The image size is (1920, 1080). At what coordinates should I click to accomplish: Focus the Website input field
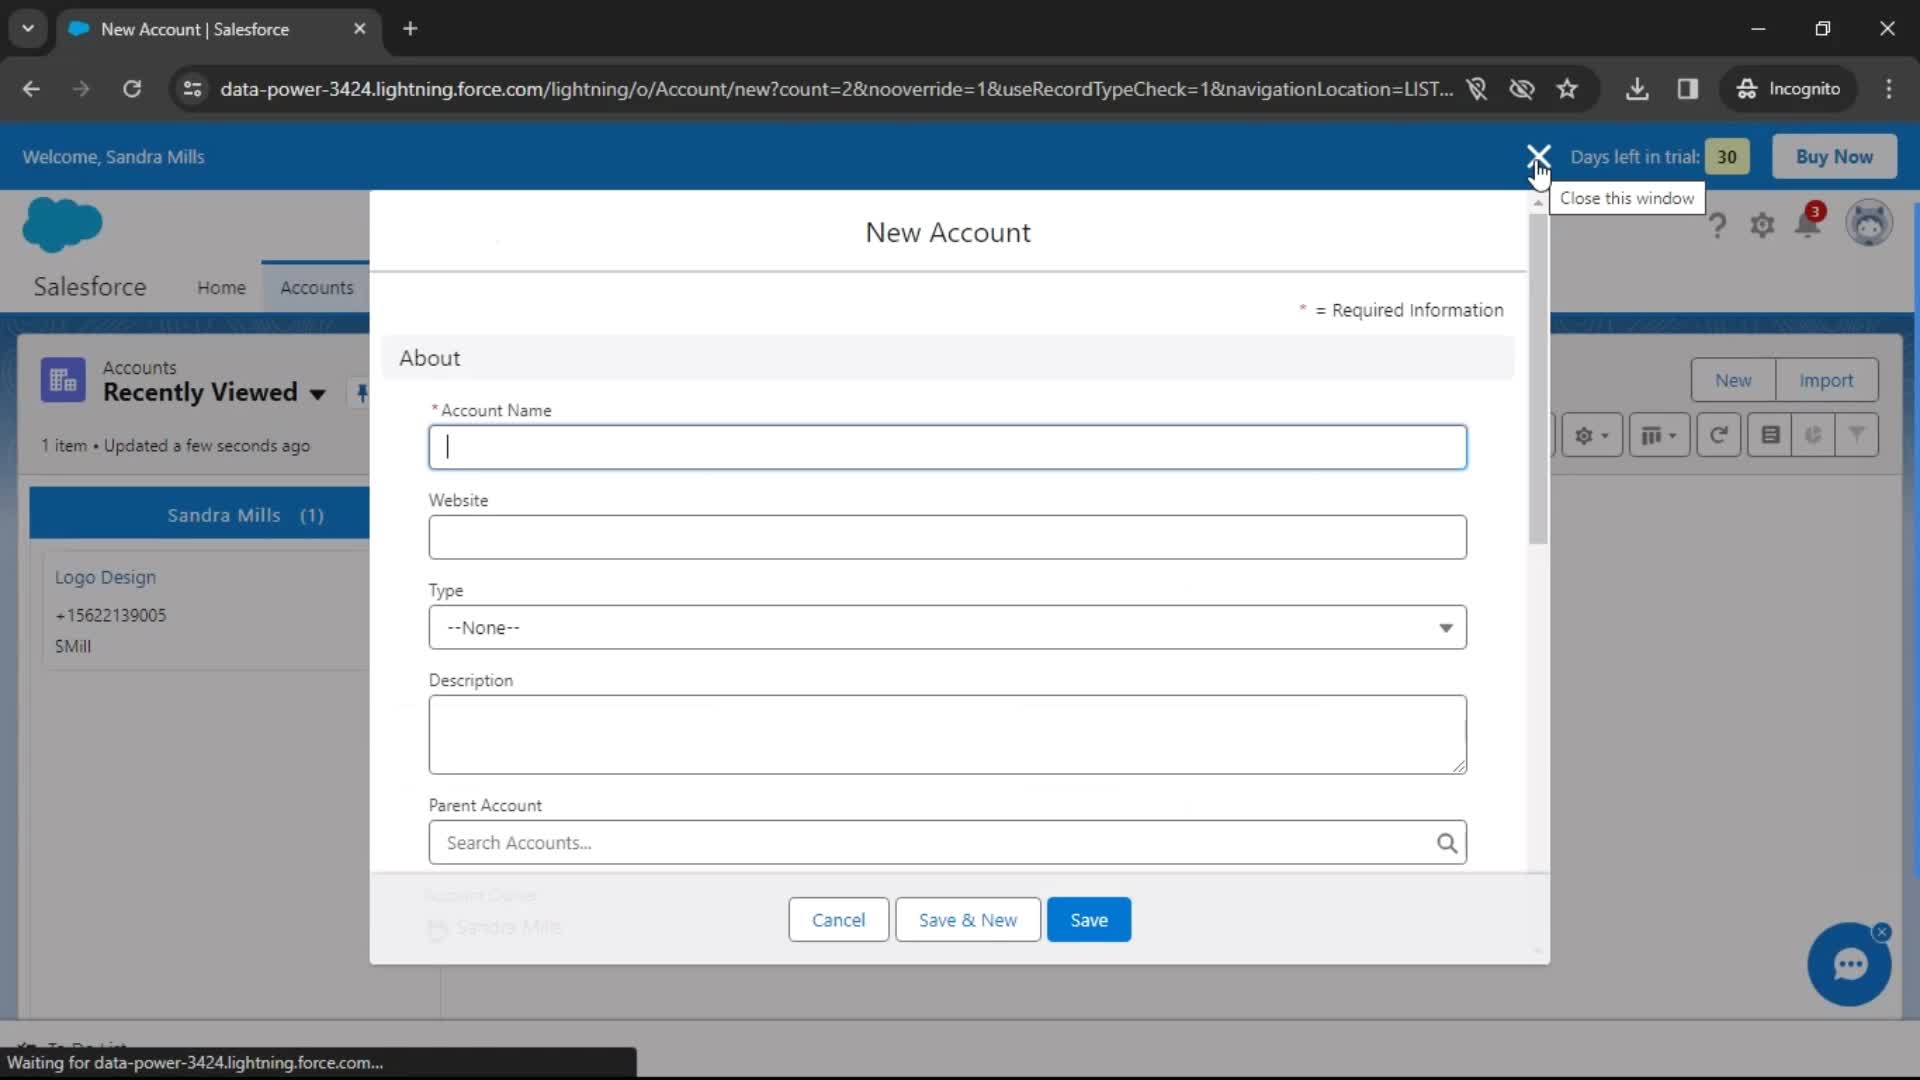point(947,537)
